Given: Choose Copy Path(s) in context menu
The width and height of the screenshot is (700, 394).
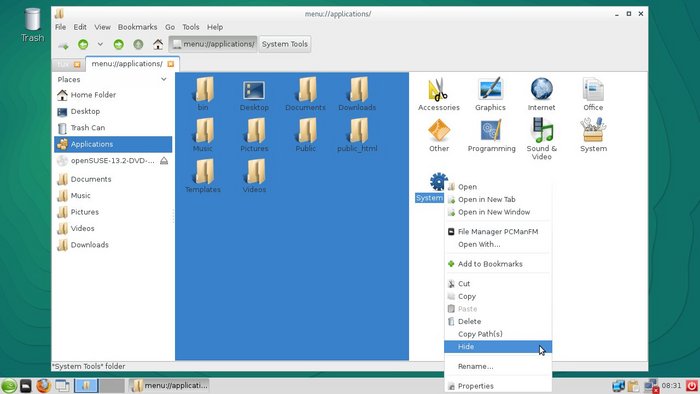Looking at the screenshot, I should pyautogui.click(x=498, y=334).
